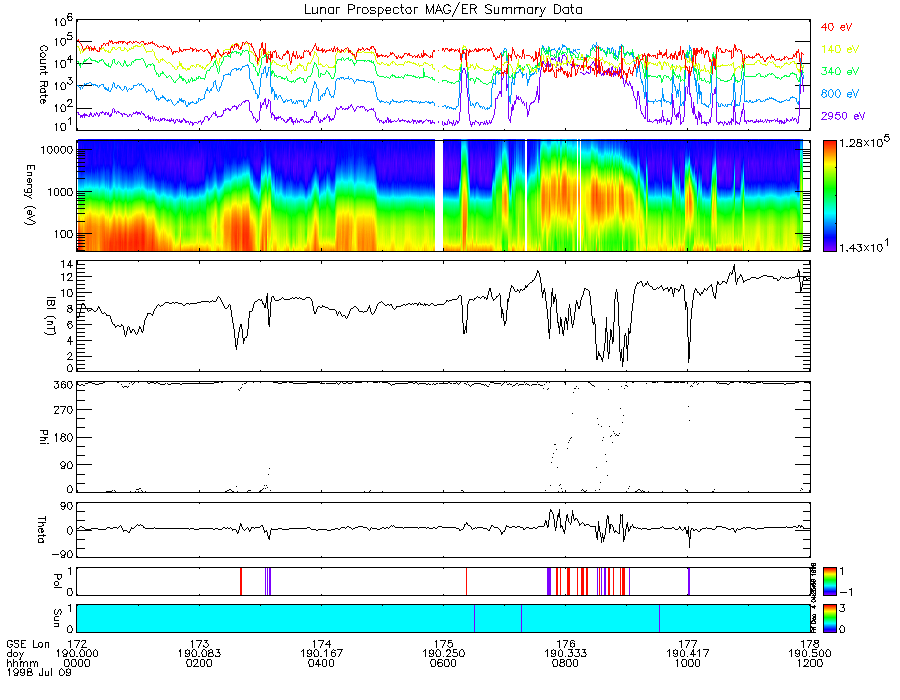
Task: Click the day-of-year value '190.500'
Action: pos(810,654)
